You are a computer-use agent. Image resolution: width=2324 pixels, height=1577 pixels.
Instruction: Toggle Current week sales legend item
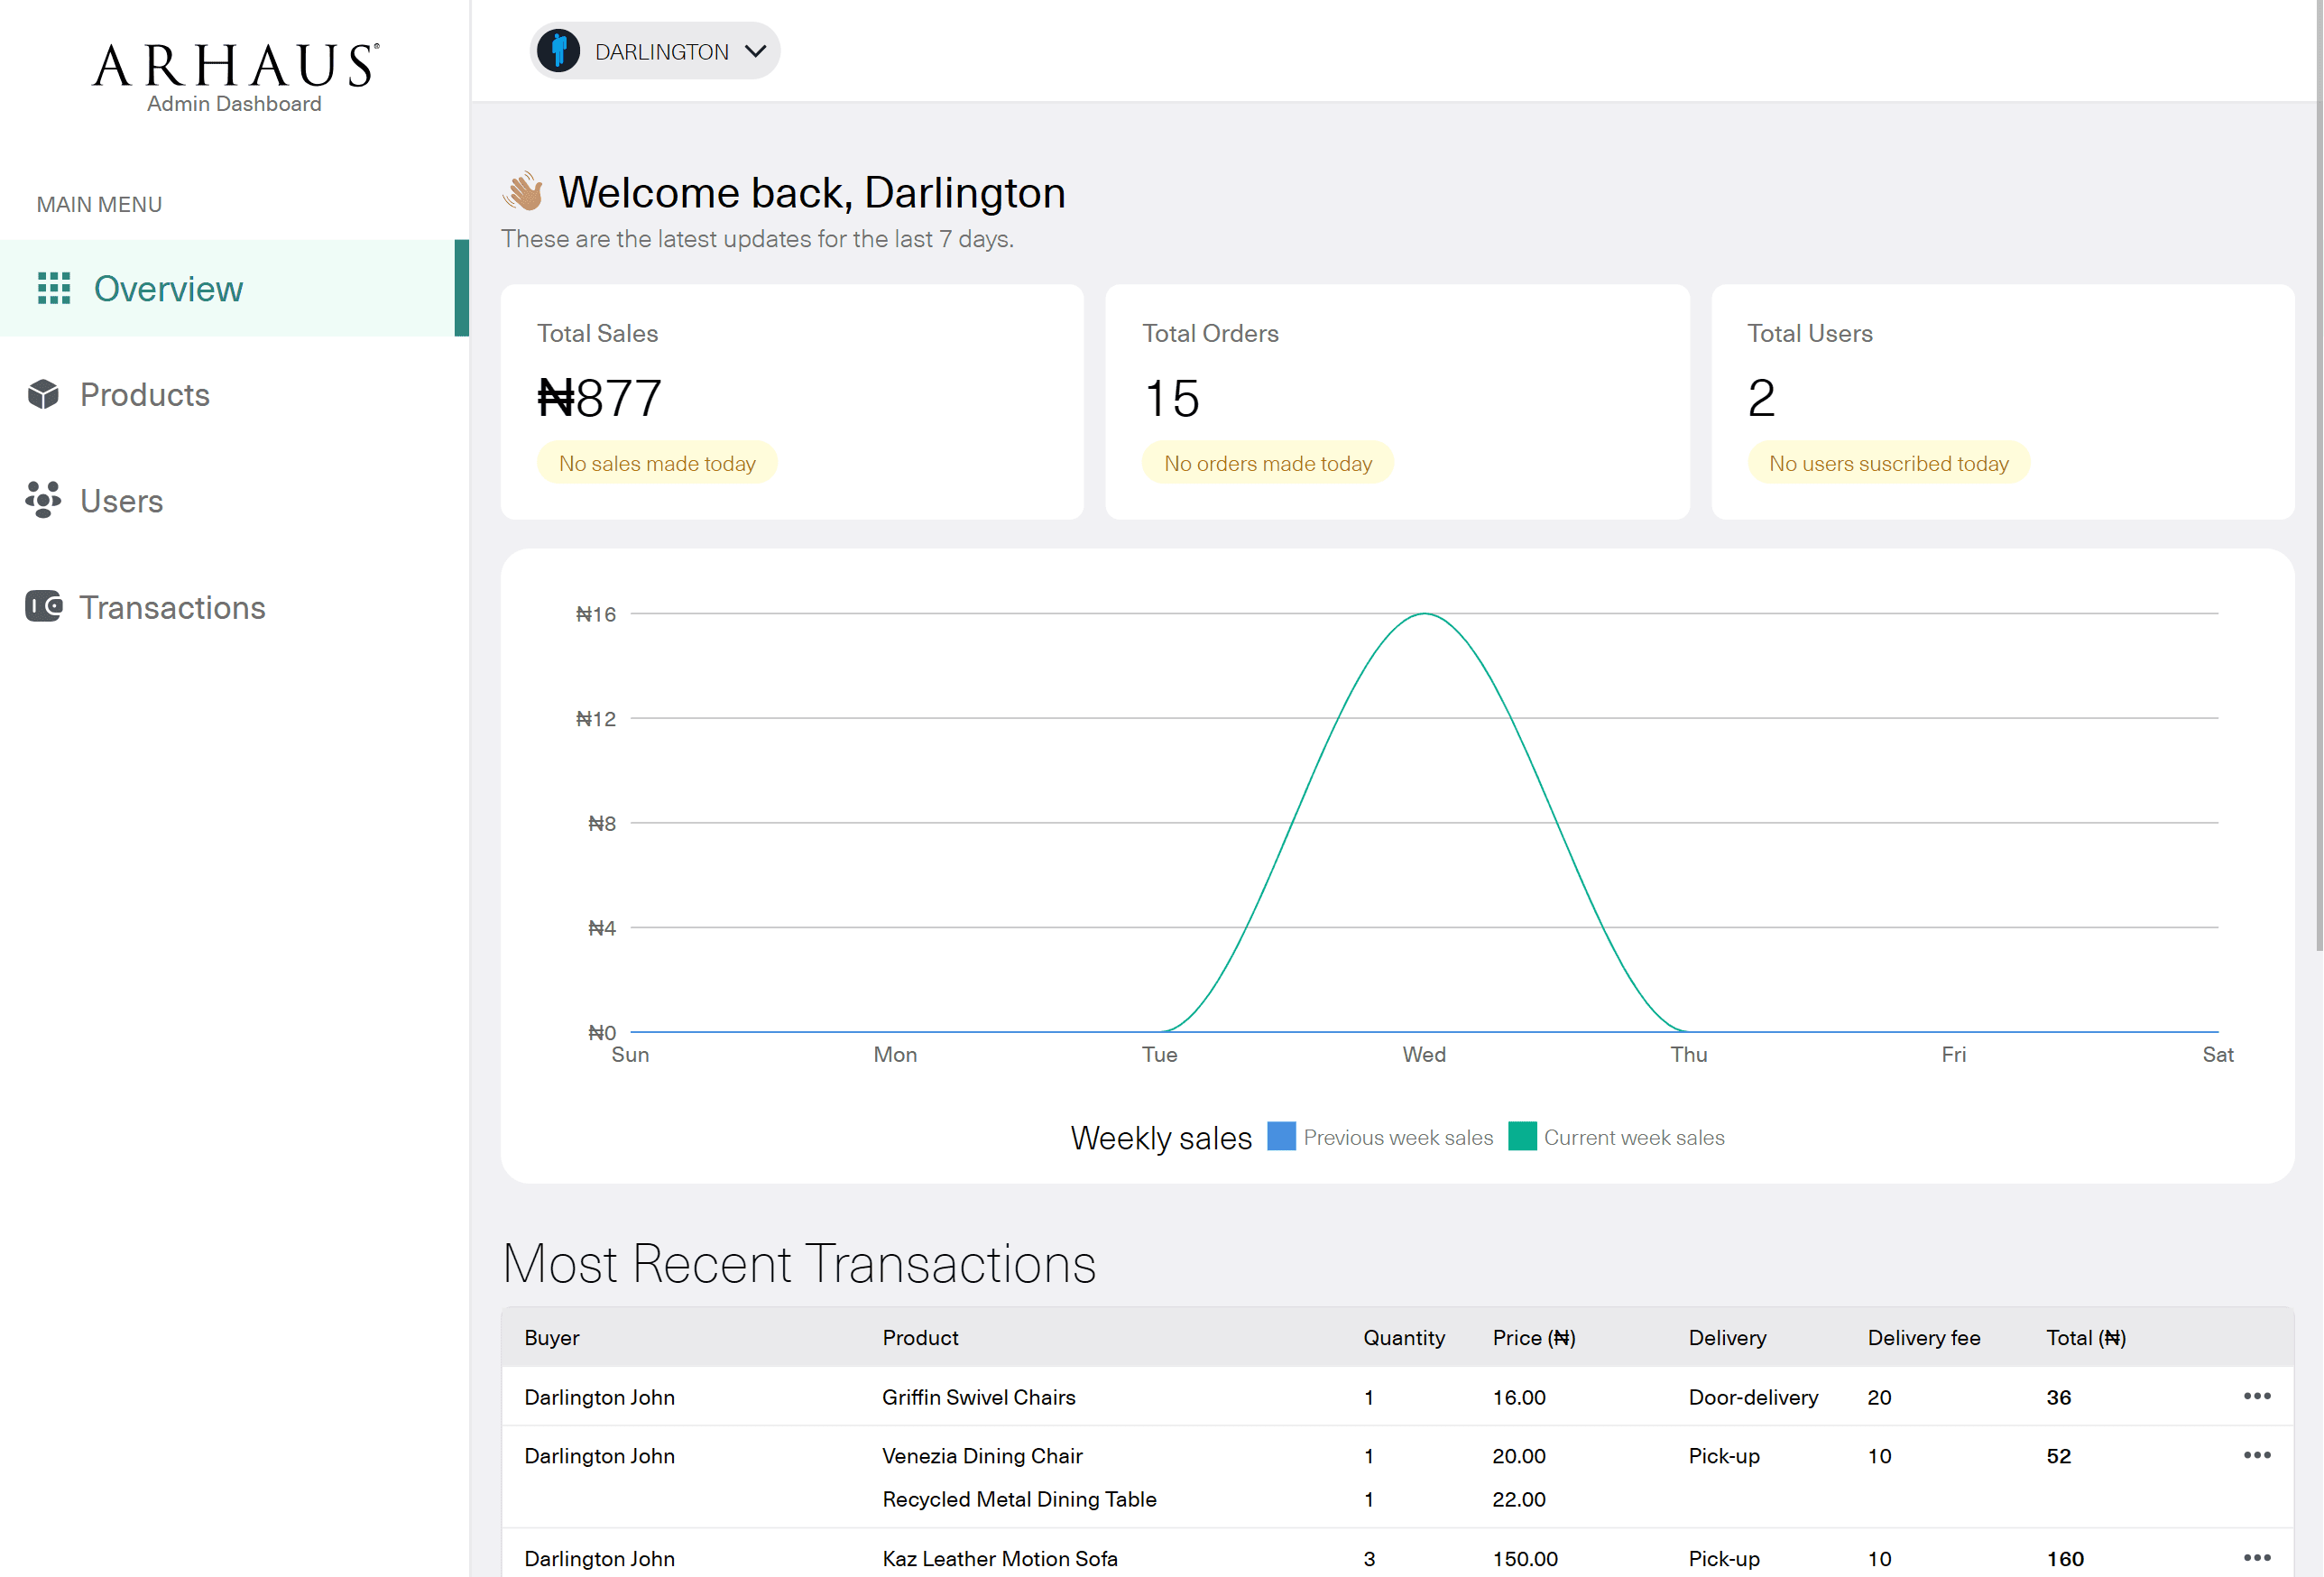click(x=1633, y=1137)
